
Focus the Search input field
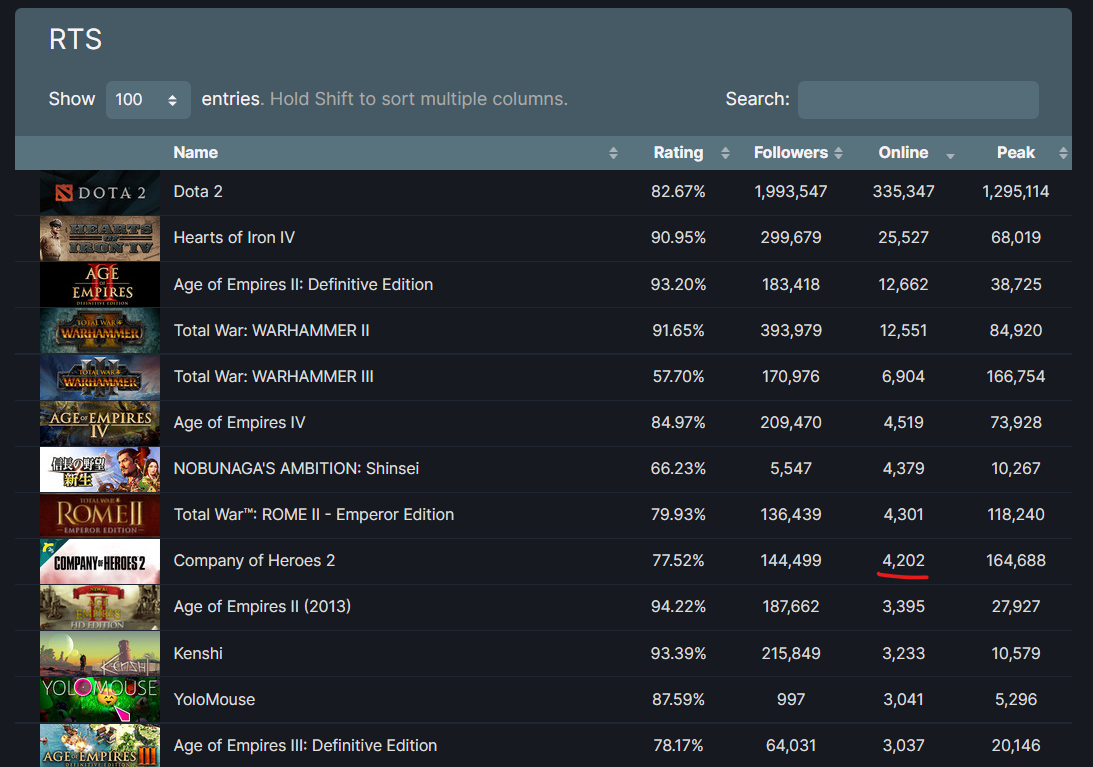coord(917,100)
